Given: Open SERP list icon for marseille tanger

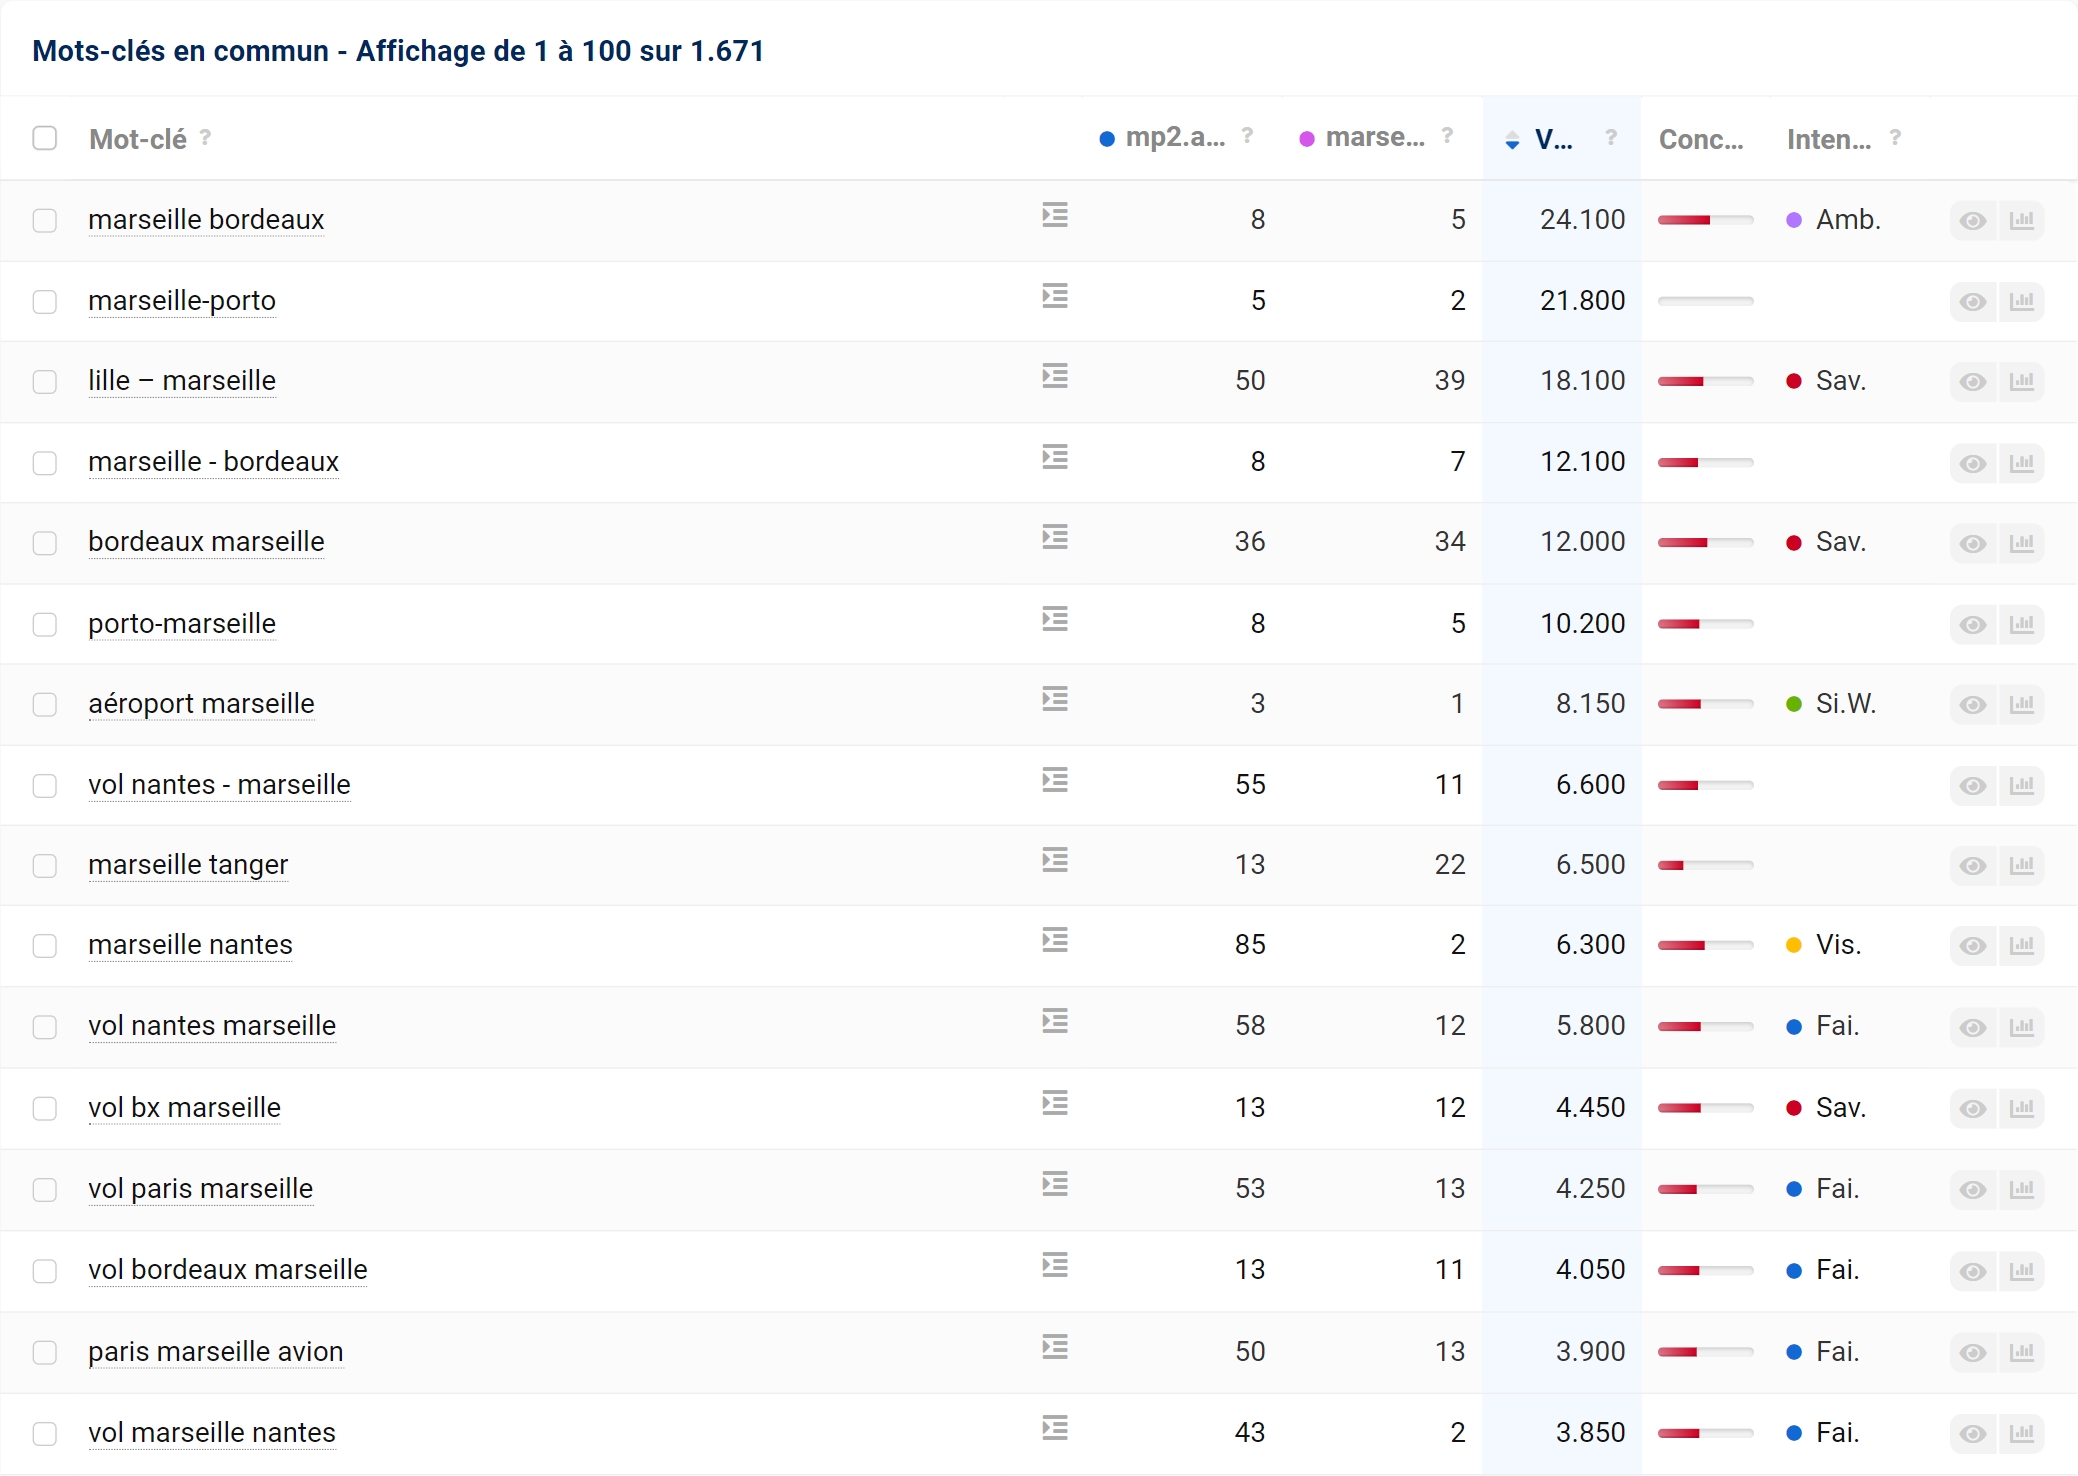Looking at the screenshot, I should [1055, 860].
